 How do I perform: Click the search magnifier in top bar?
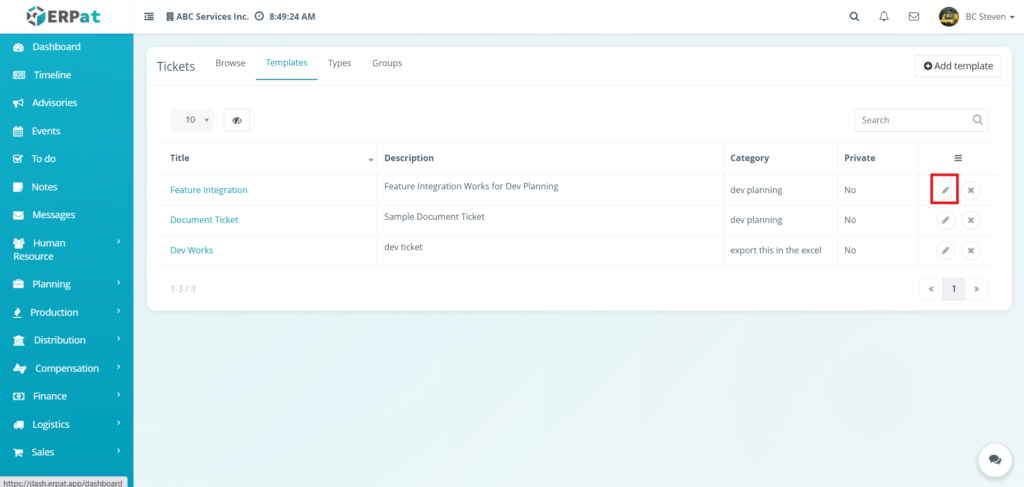point(853,17)
